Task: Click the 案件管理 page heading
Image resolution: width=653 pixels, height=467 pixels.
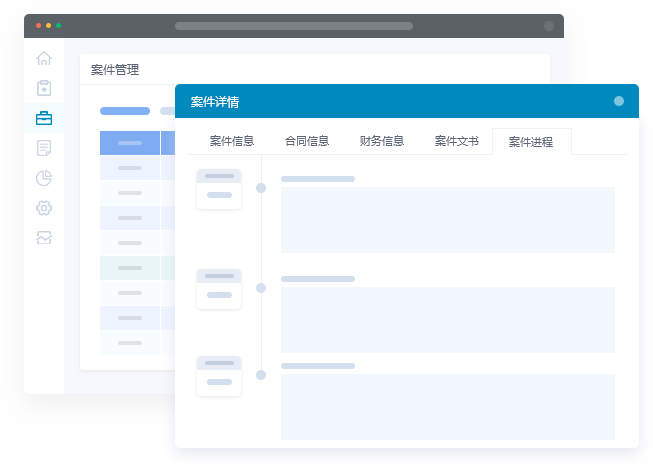Action: (x=115, y=70)
